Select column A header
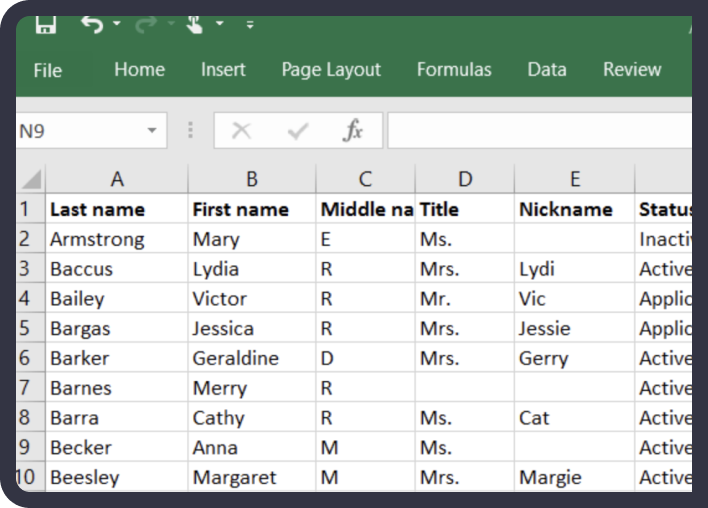The height and width of the screenshot is (508, 708). pyautogui.click(x=117, y=179)
